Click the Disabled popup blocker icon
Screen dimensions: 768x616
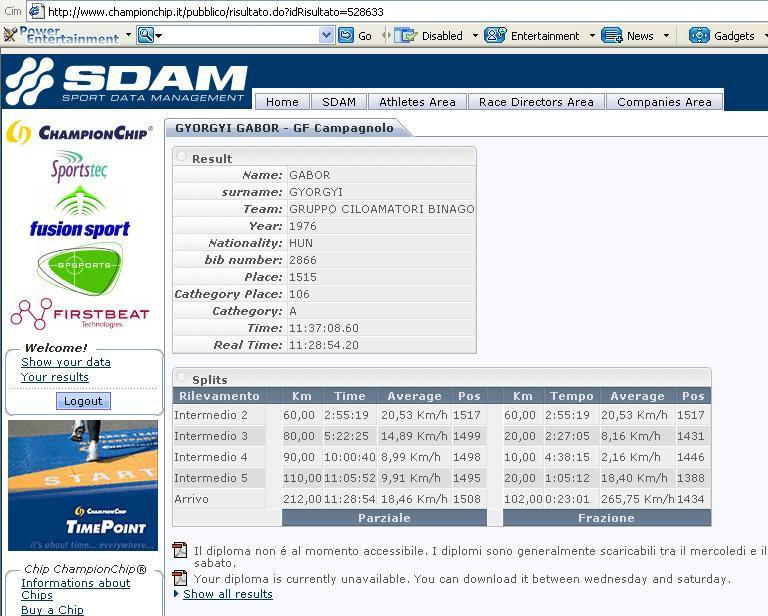click(x=407, y=35)
